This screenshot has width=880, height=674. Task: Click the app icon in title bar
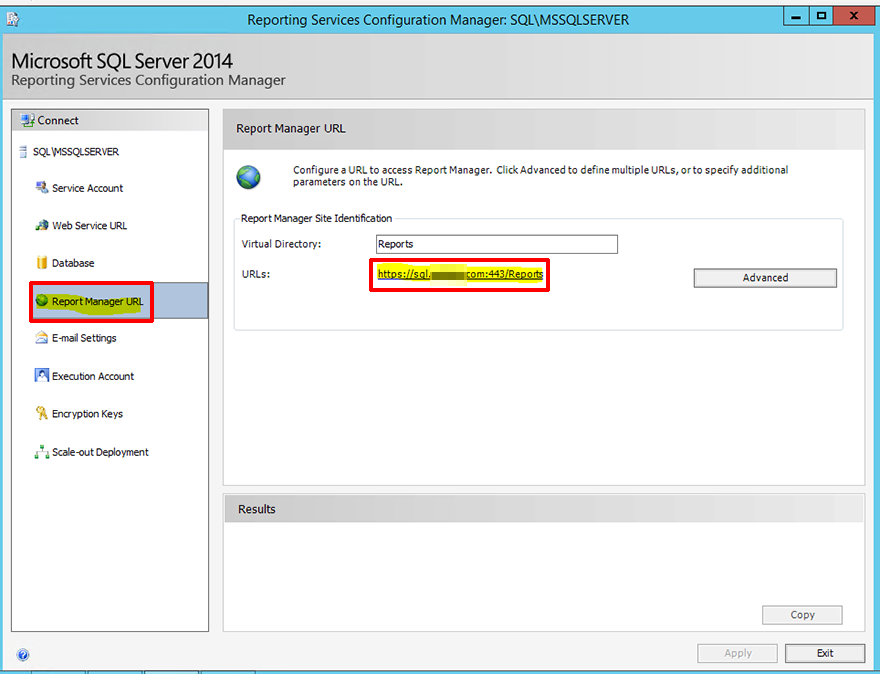coord(13,20)
